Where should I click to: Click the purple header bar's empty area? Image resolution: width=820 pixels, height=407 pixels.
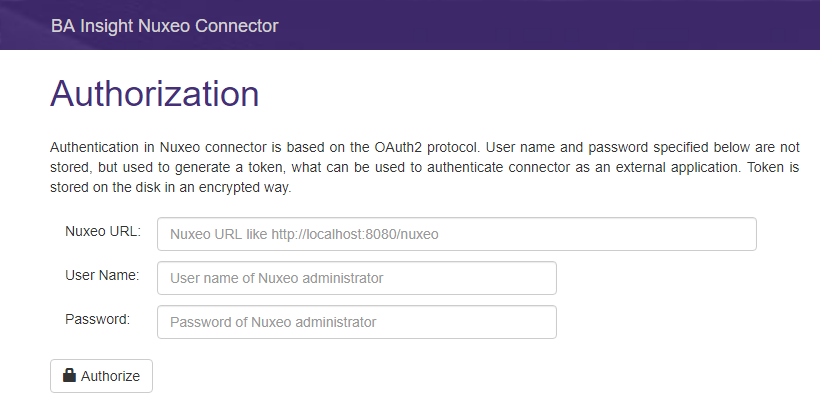(x=550, y=25)
